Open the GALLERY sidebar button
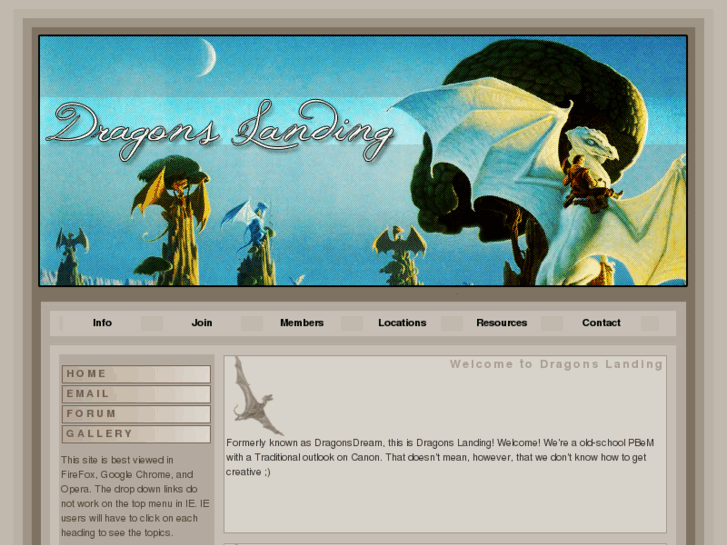 point(136,434)
